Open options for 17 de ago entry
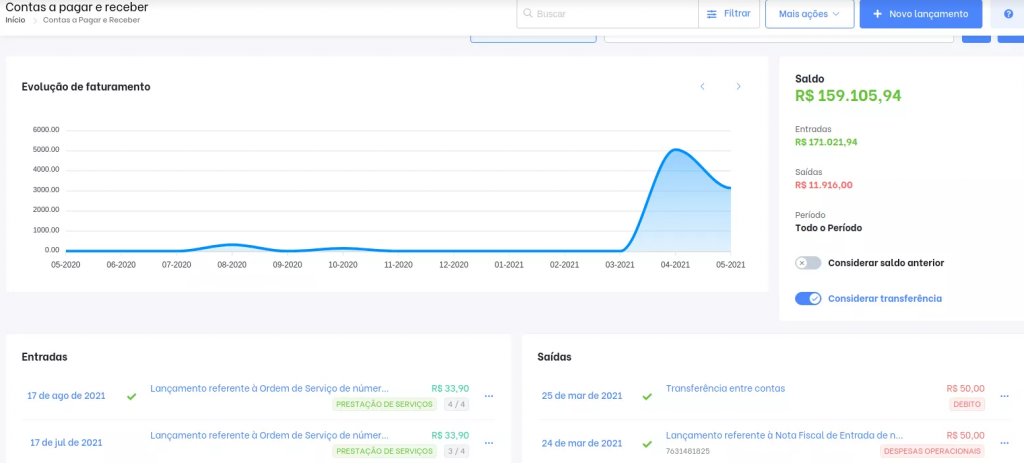This screenshot has width=1024, height=463. tap(489, 396)
